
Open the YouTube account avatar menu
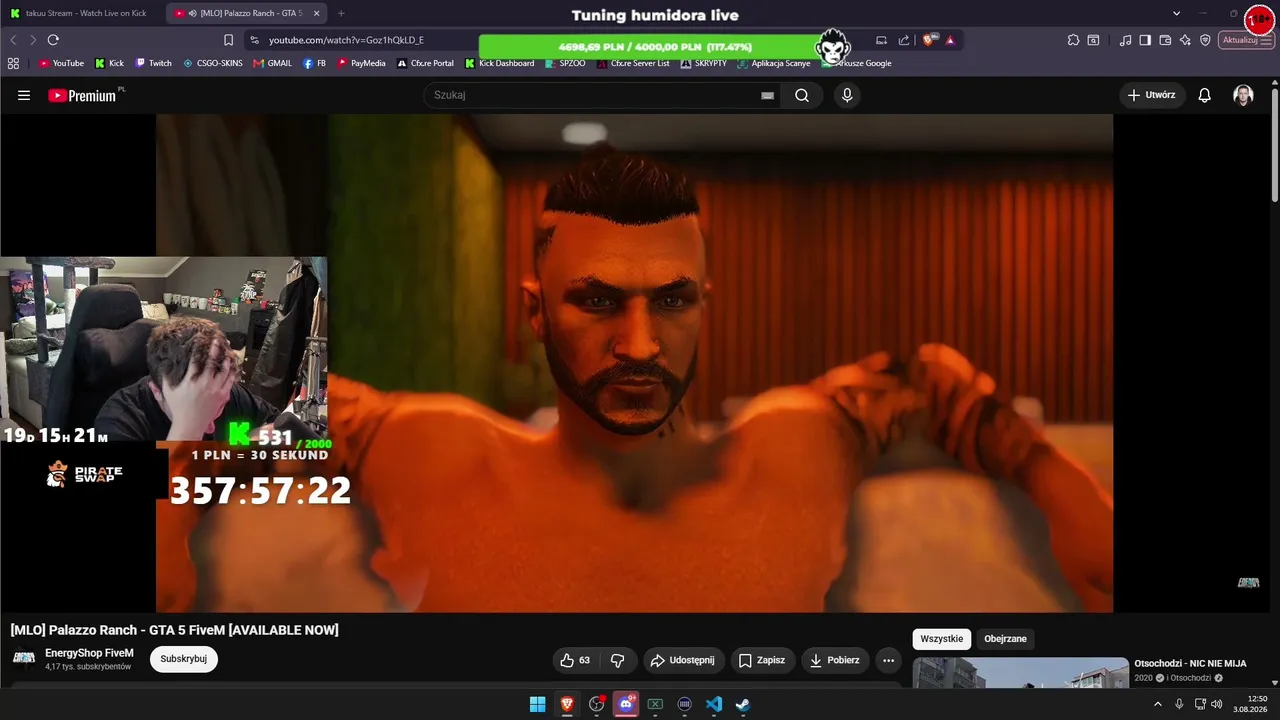tap(1243, 95)
